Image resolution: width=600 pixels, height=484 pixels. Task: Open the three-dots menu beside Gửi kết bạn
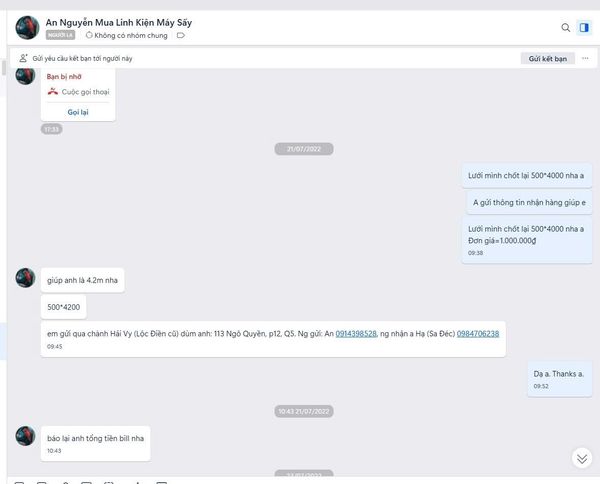(585, 58)
